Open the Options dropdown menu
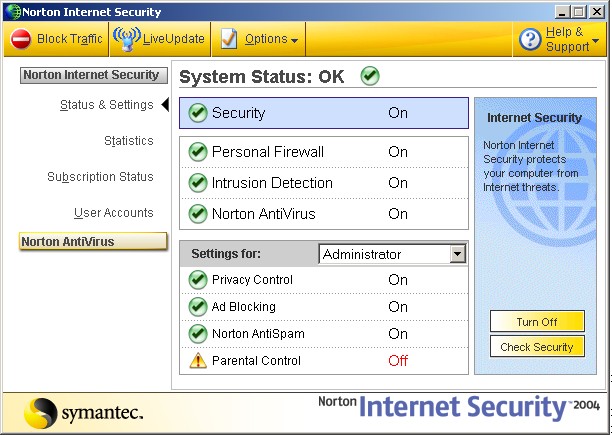Viewport: 612px width, 435px height. (259, 39)
